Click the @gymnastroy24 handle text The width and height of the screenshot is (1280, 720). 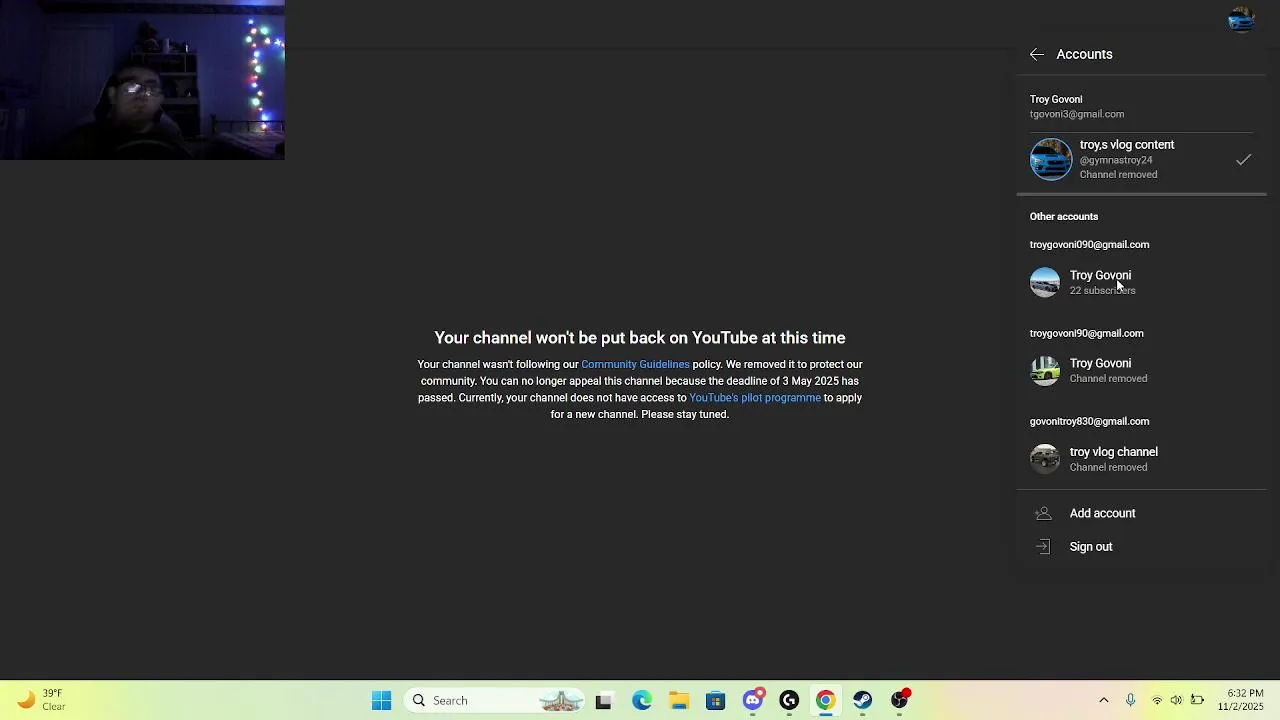1116,160
